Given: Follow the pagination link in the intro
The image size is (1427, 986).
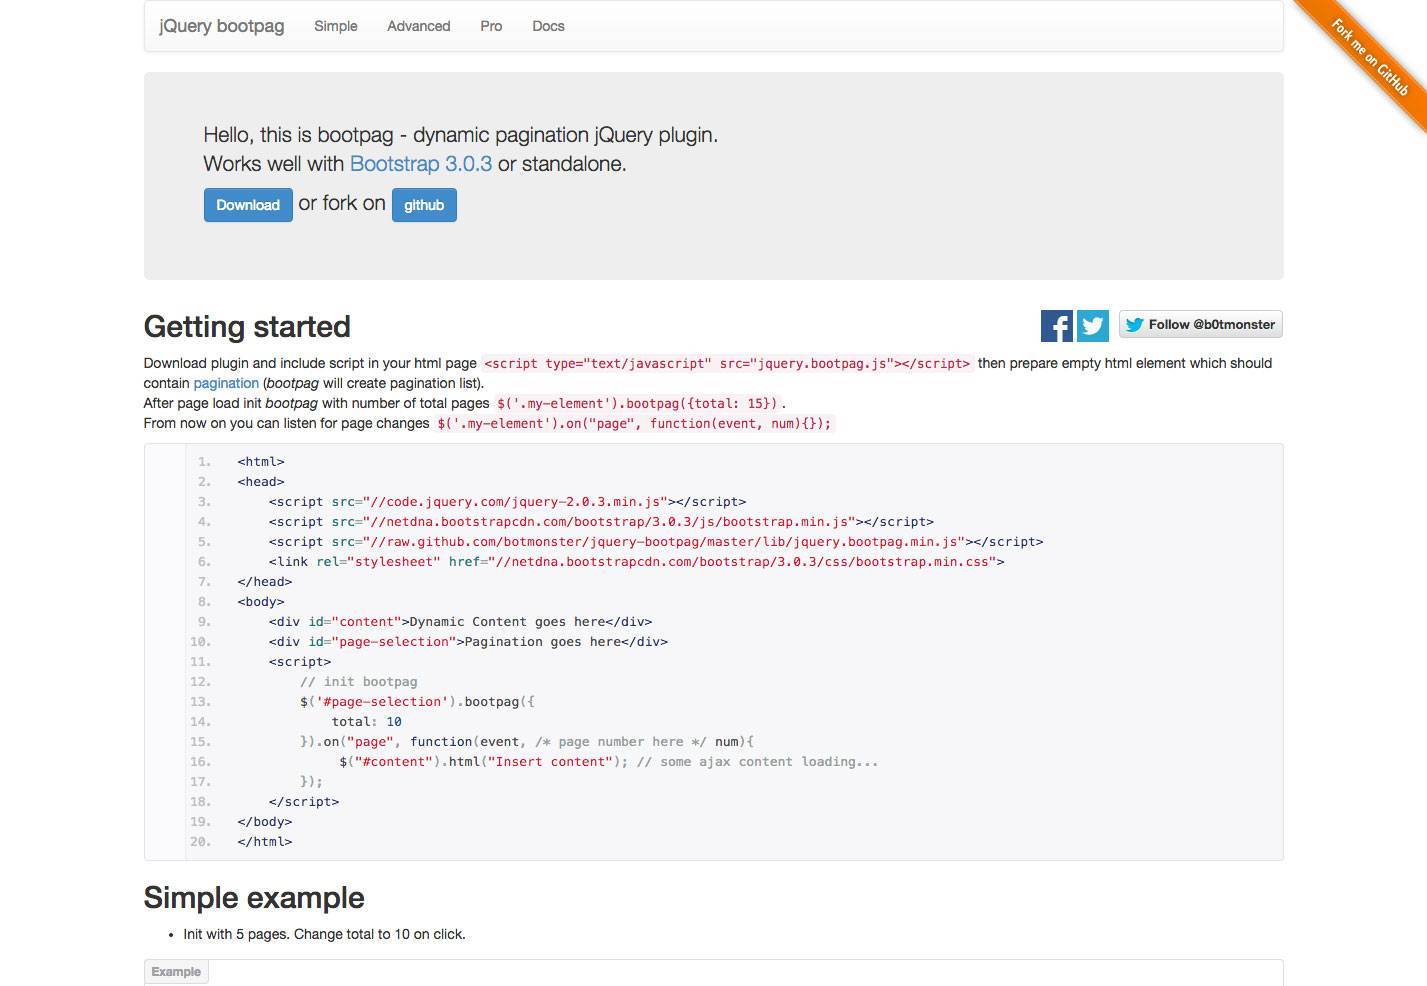Looking at the screenshot, I should [226, 383].
